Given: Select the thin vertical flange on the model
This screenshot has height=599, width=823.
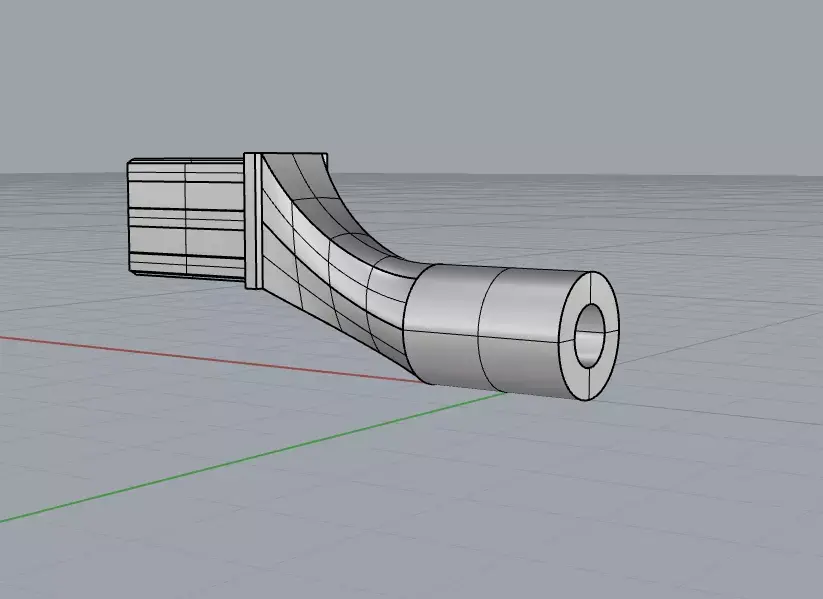Looking at the screenshot, I should tap(252, 220).
